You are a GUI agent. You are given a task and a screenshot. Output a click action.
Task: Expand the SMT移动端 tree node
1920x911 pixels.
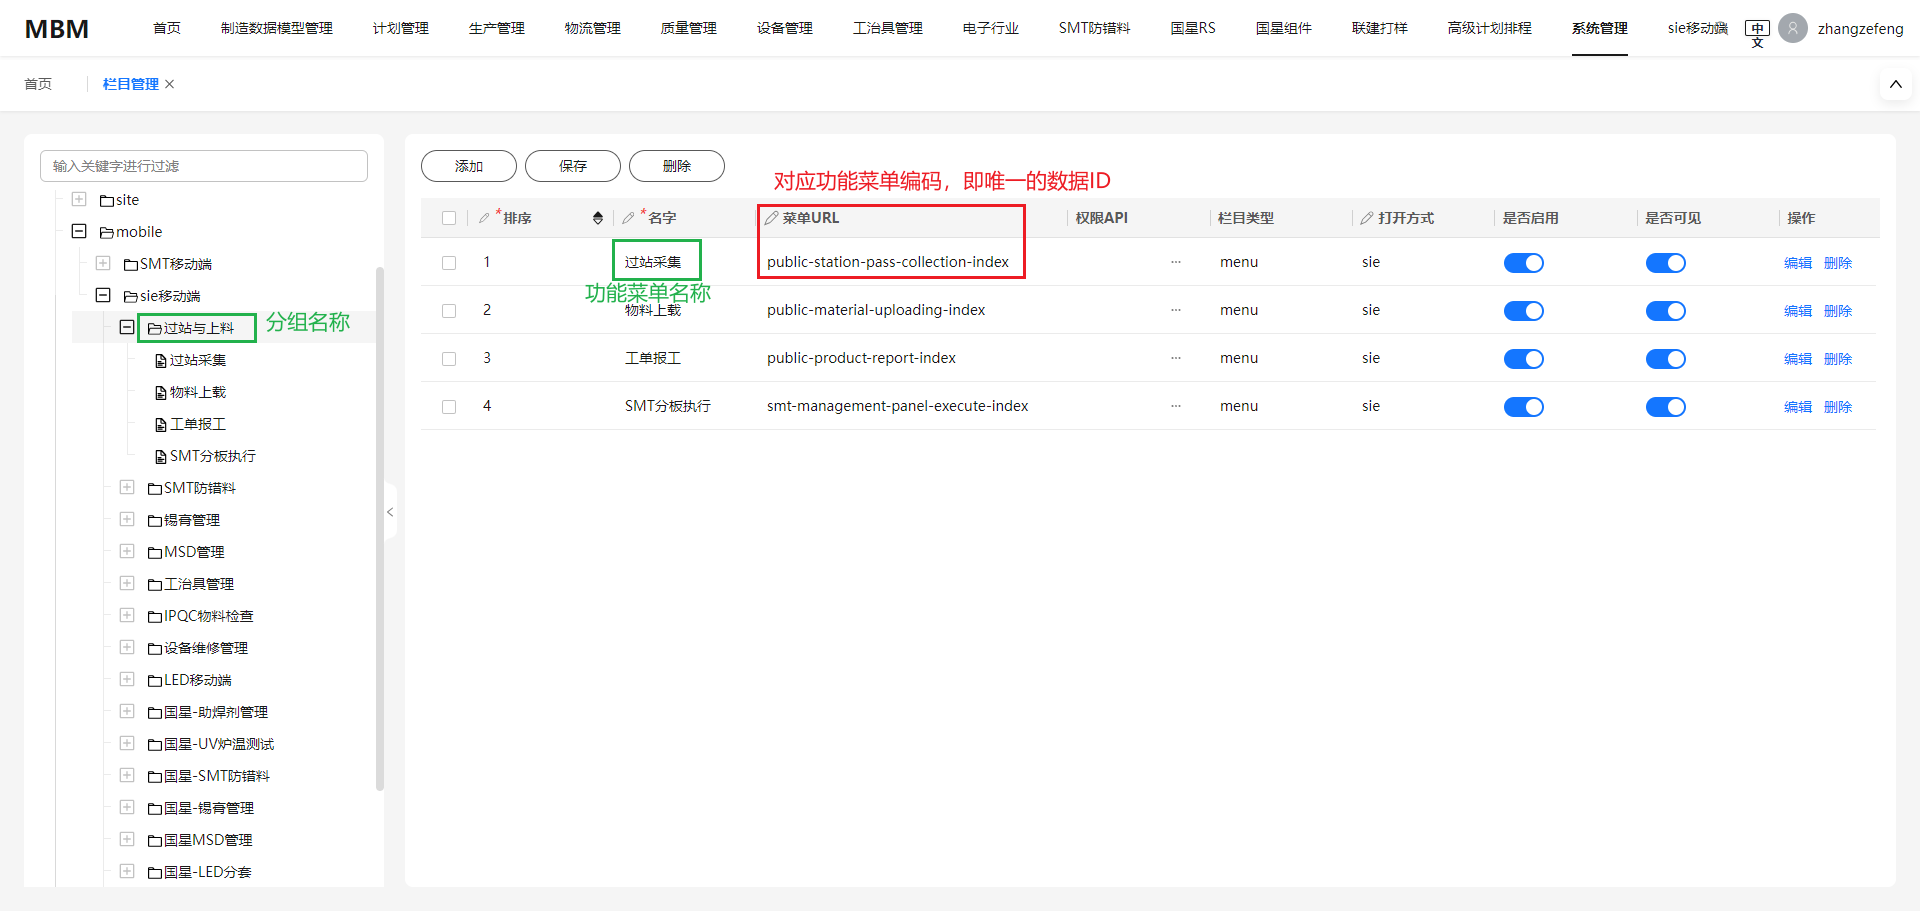(103, 263)
